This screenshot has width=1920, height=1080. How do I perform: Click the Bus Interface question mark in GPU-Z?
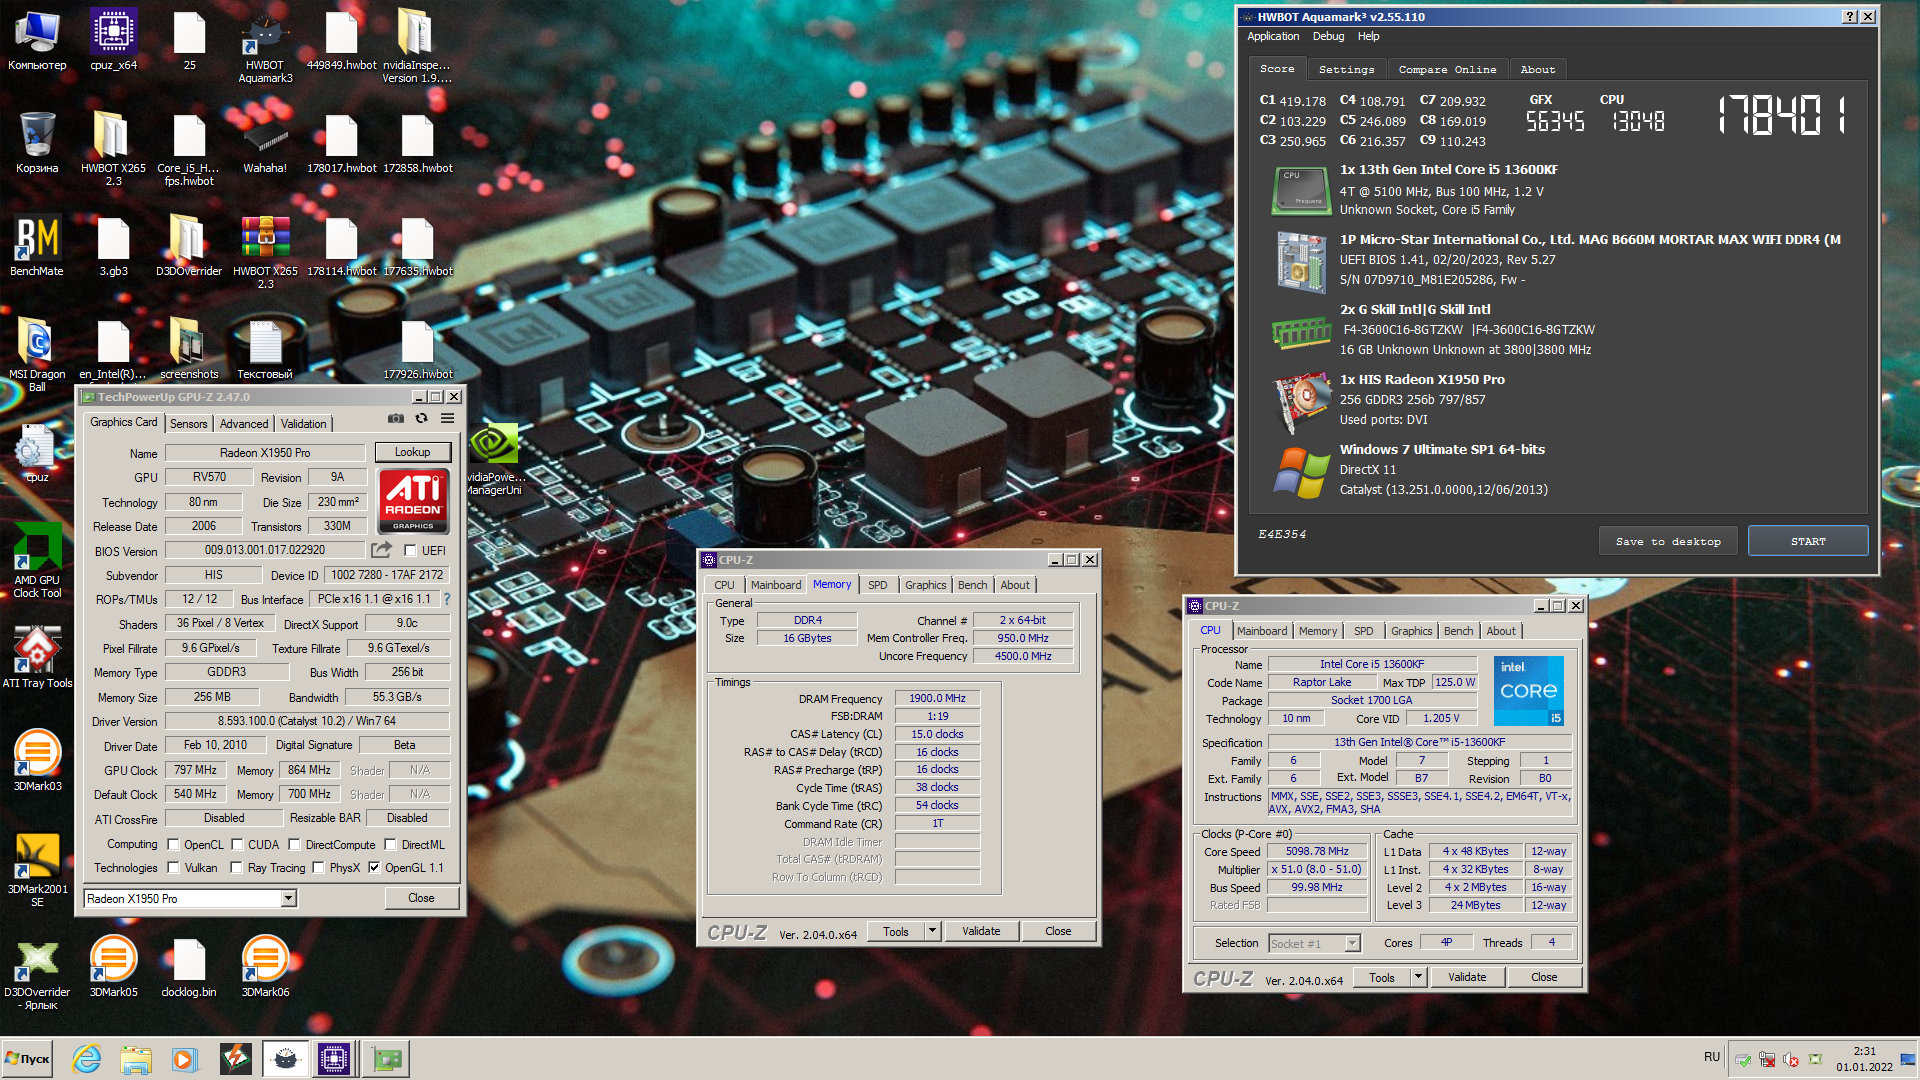pos(447,599)
